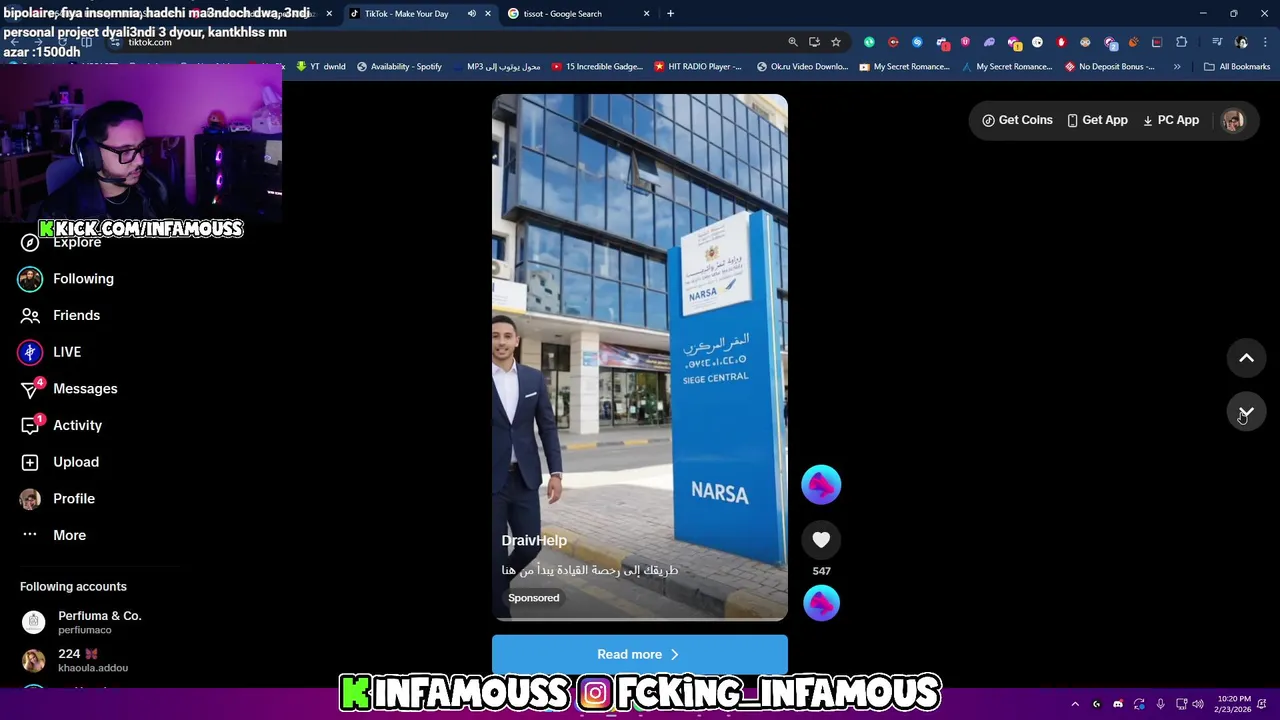Click the PC App download button
Viewport: 1280px width, 720px height.
coord(1171,120)
